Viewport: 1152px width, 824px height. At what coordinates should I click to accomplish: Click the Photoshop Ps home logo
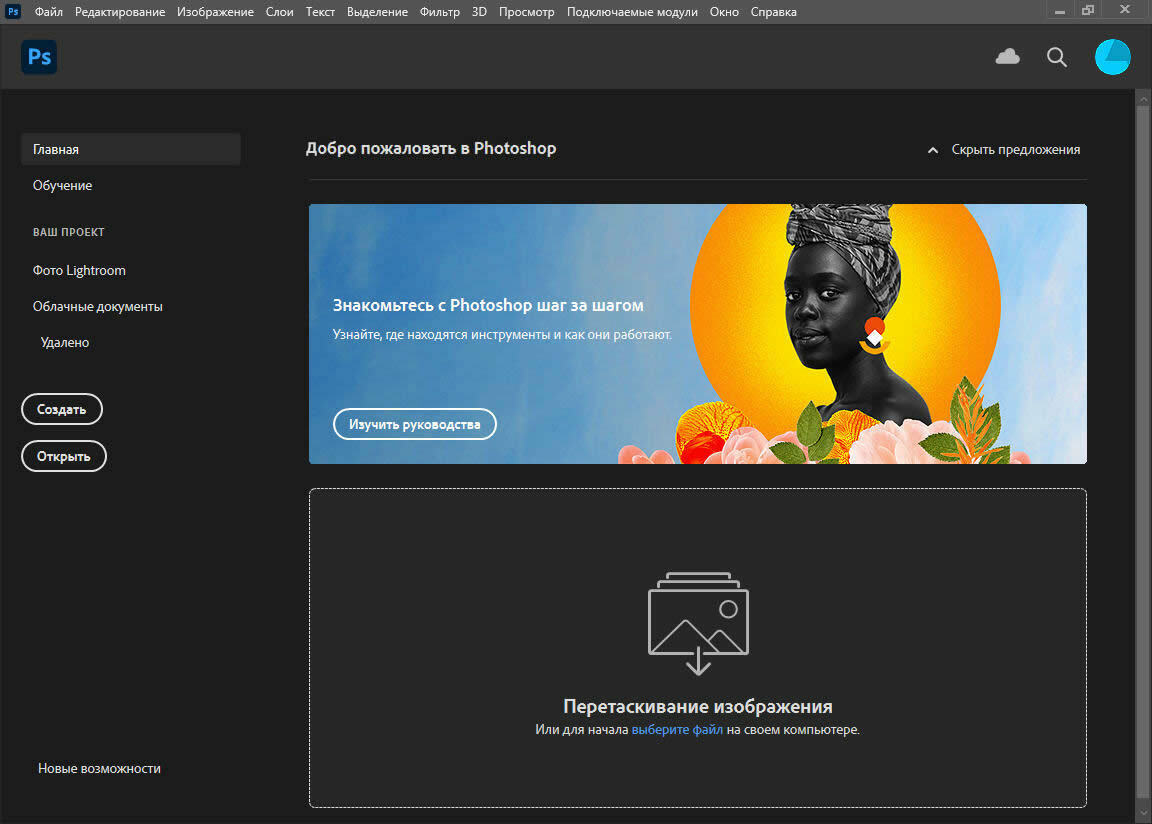click(x=39, y=57)
